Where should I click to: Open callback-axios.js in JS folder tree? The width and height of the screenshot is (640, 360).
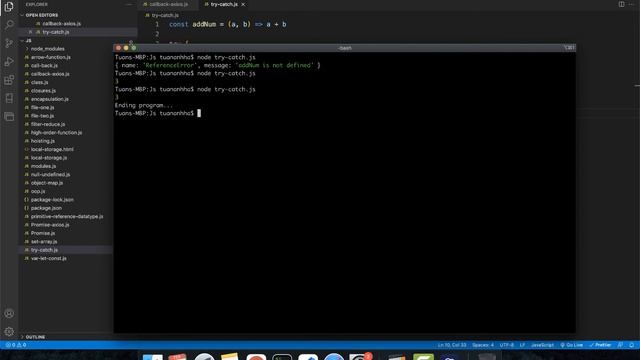50,74
